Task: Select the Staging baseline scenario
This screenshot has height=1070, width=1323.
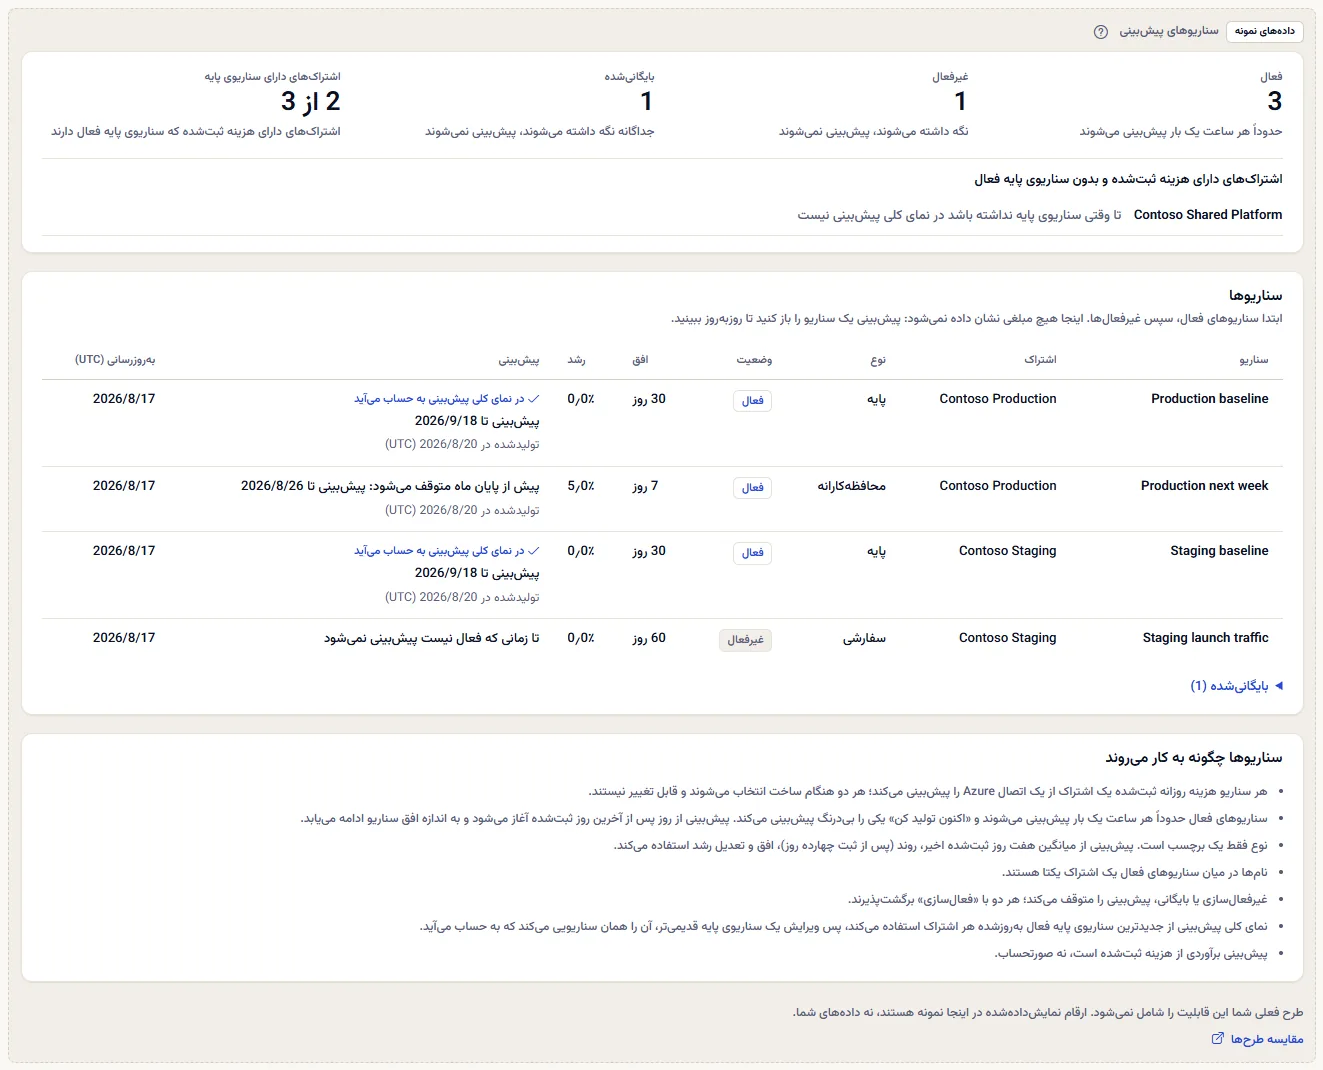Action: click(1219, 551)
